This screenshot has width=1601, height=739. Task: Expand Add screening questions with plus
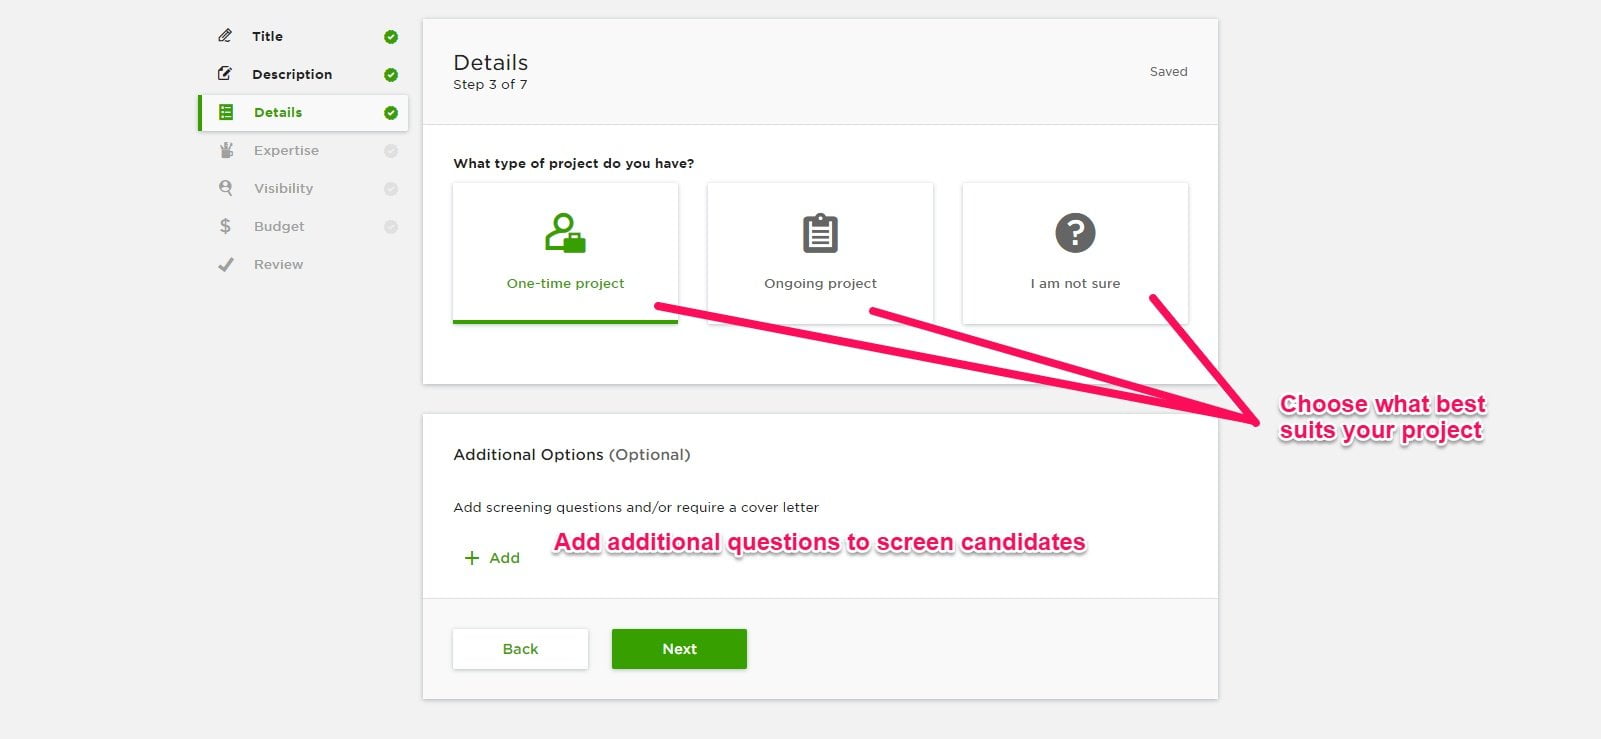coord(492,558)
